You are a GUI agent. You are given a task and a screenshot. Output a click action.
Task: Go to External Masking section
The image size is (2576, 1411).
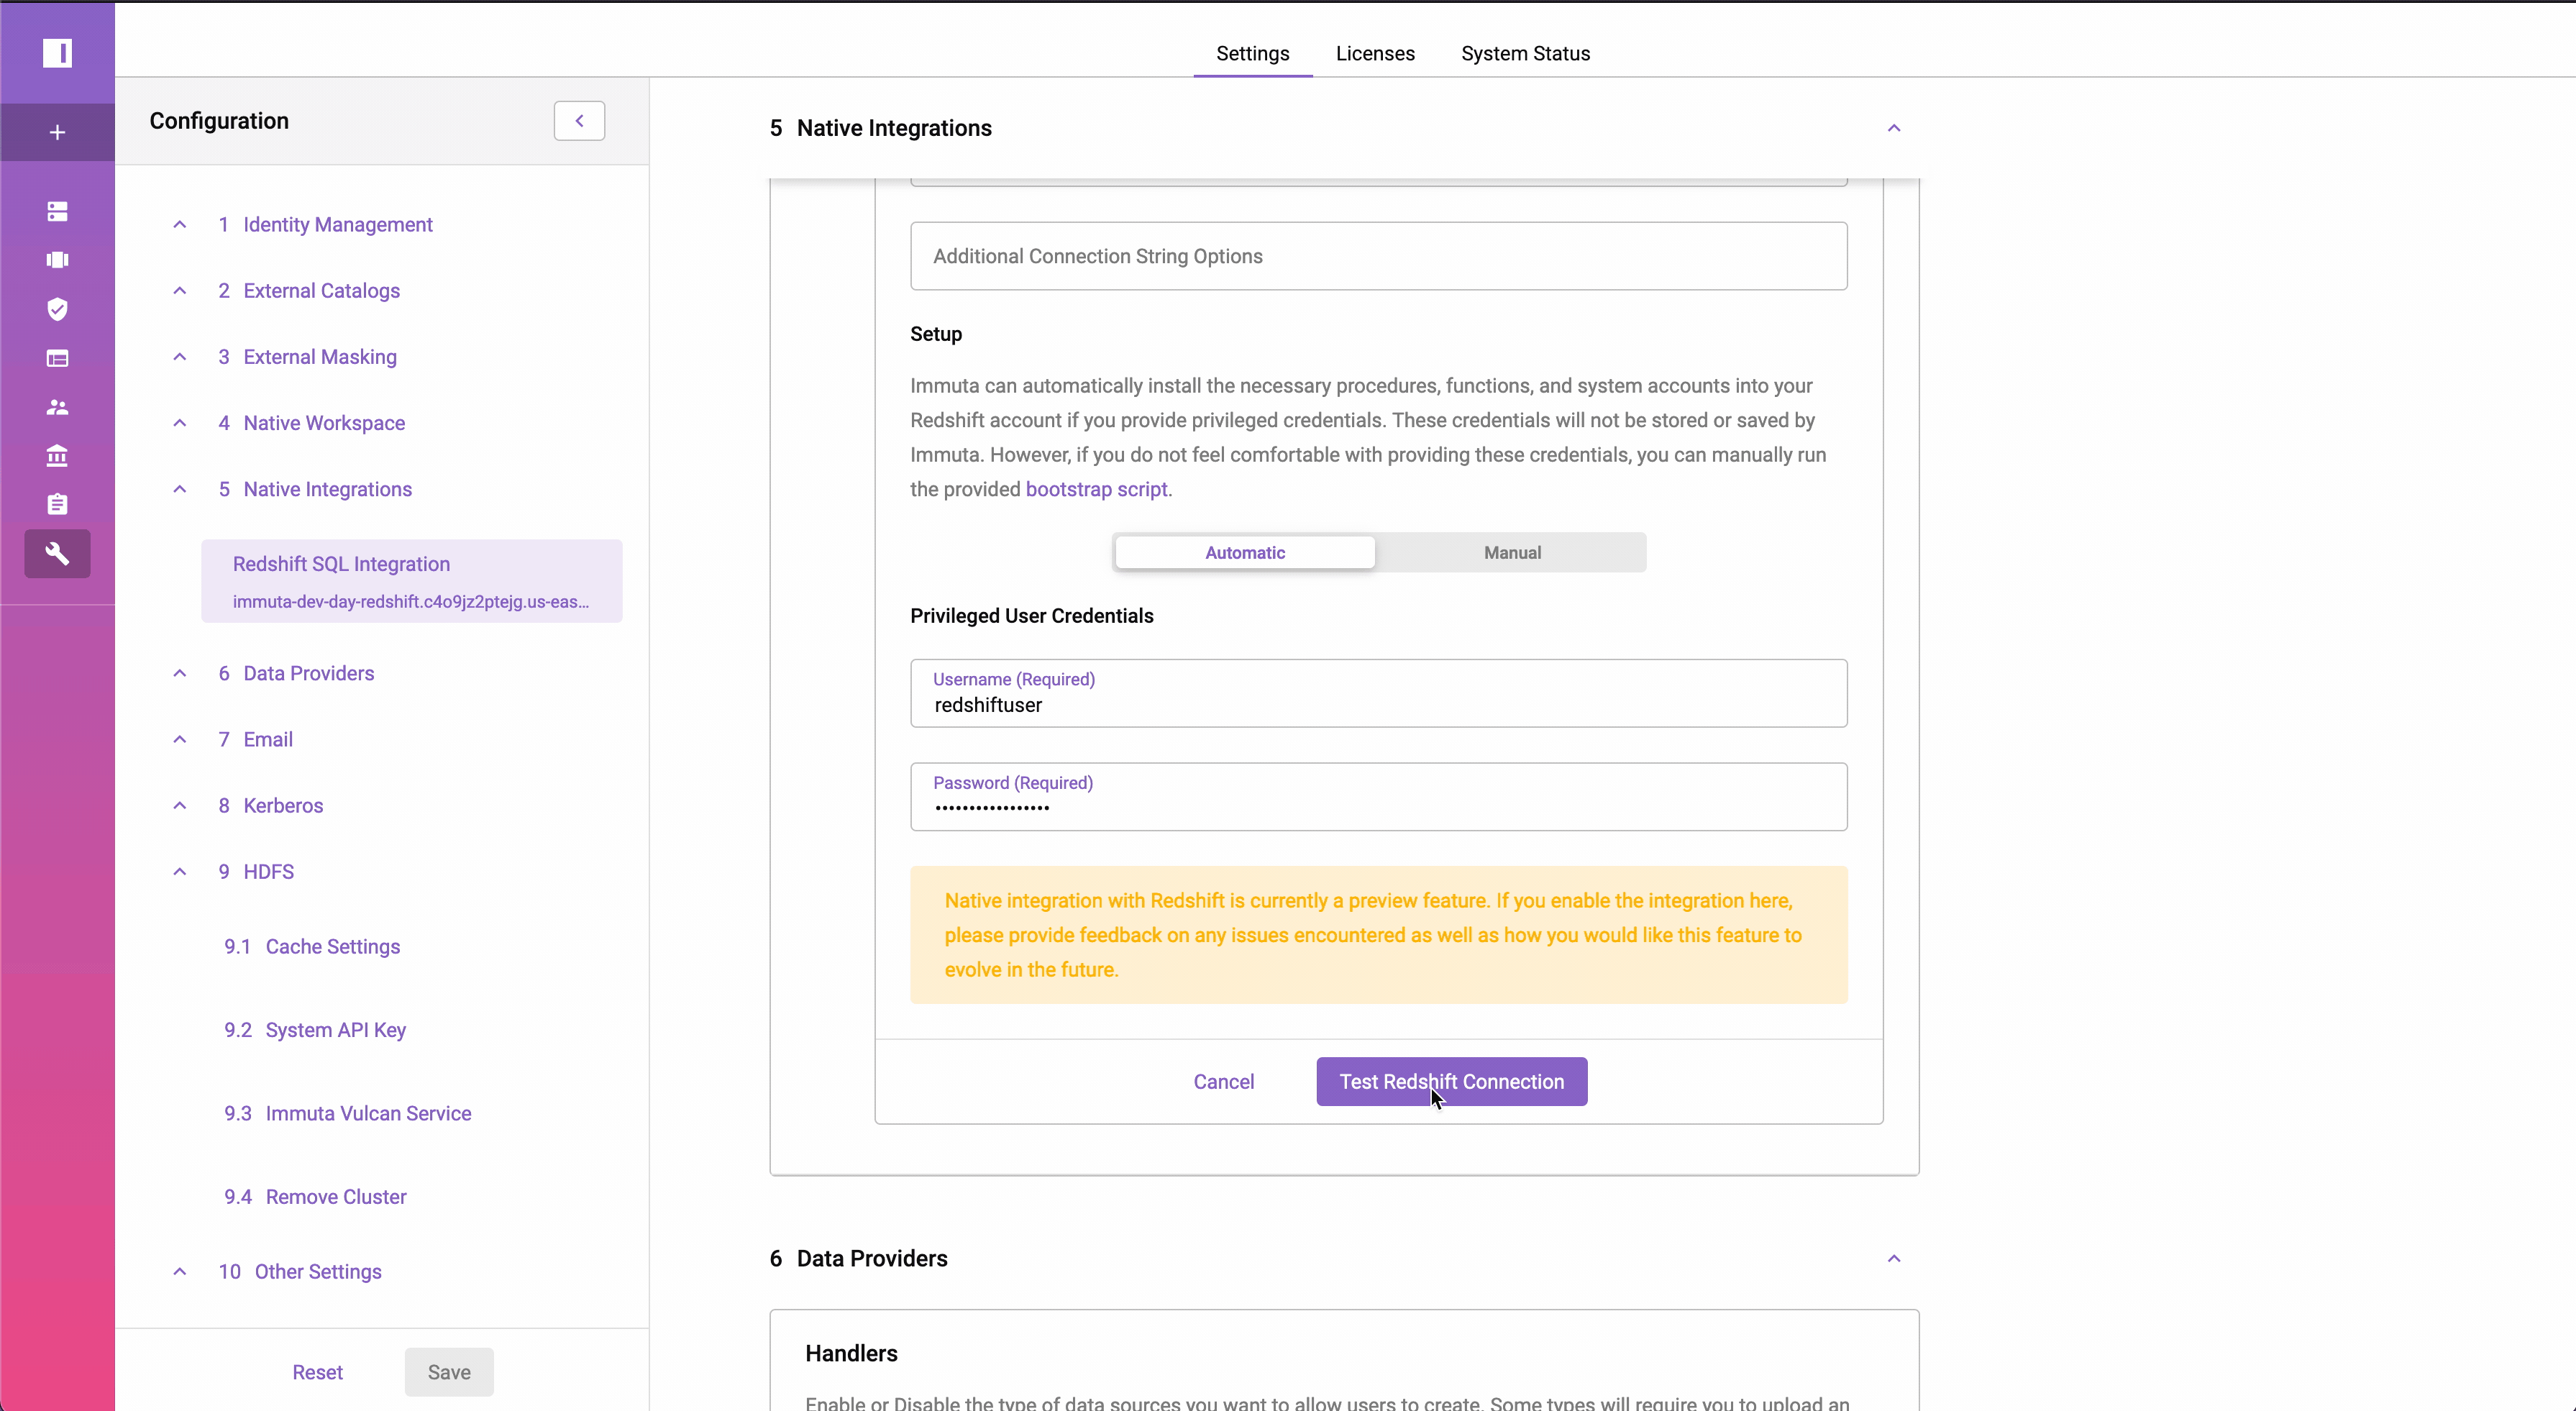pyautogui.click(x=307, y=357)
